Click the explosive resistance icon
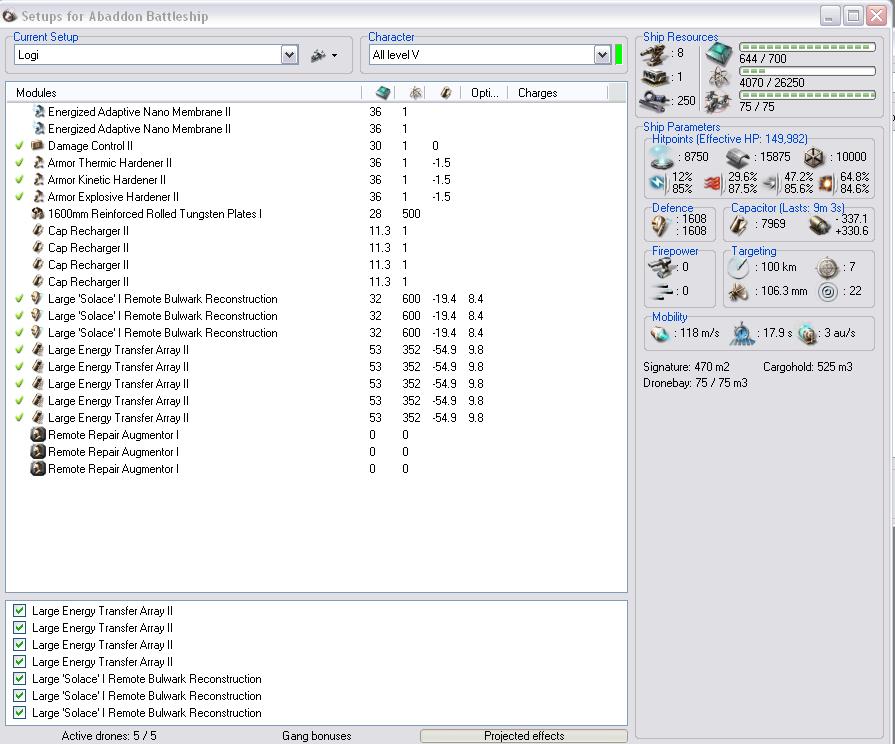 click(x=827, y=183)
